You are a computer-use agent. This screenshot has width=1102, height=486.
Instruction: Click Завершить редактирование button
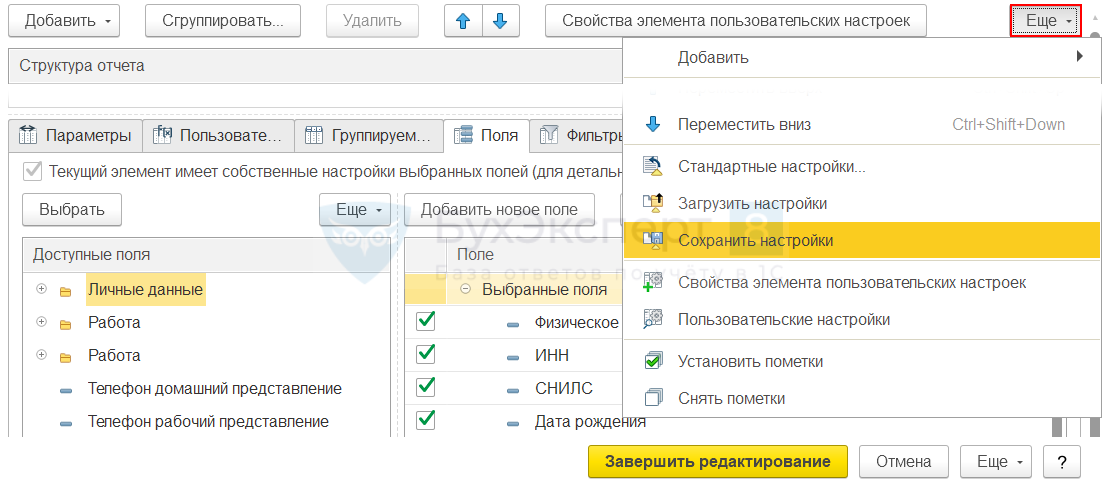click(x=718, y=461)
